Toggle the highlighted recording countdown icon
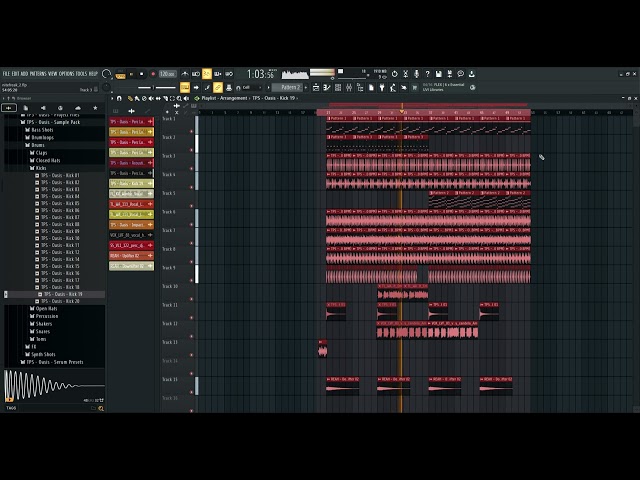 coord(207,74)
